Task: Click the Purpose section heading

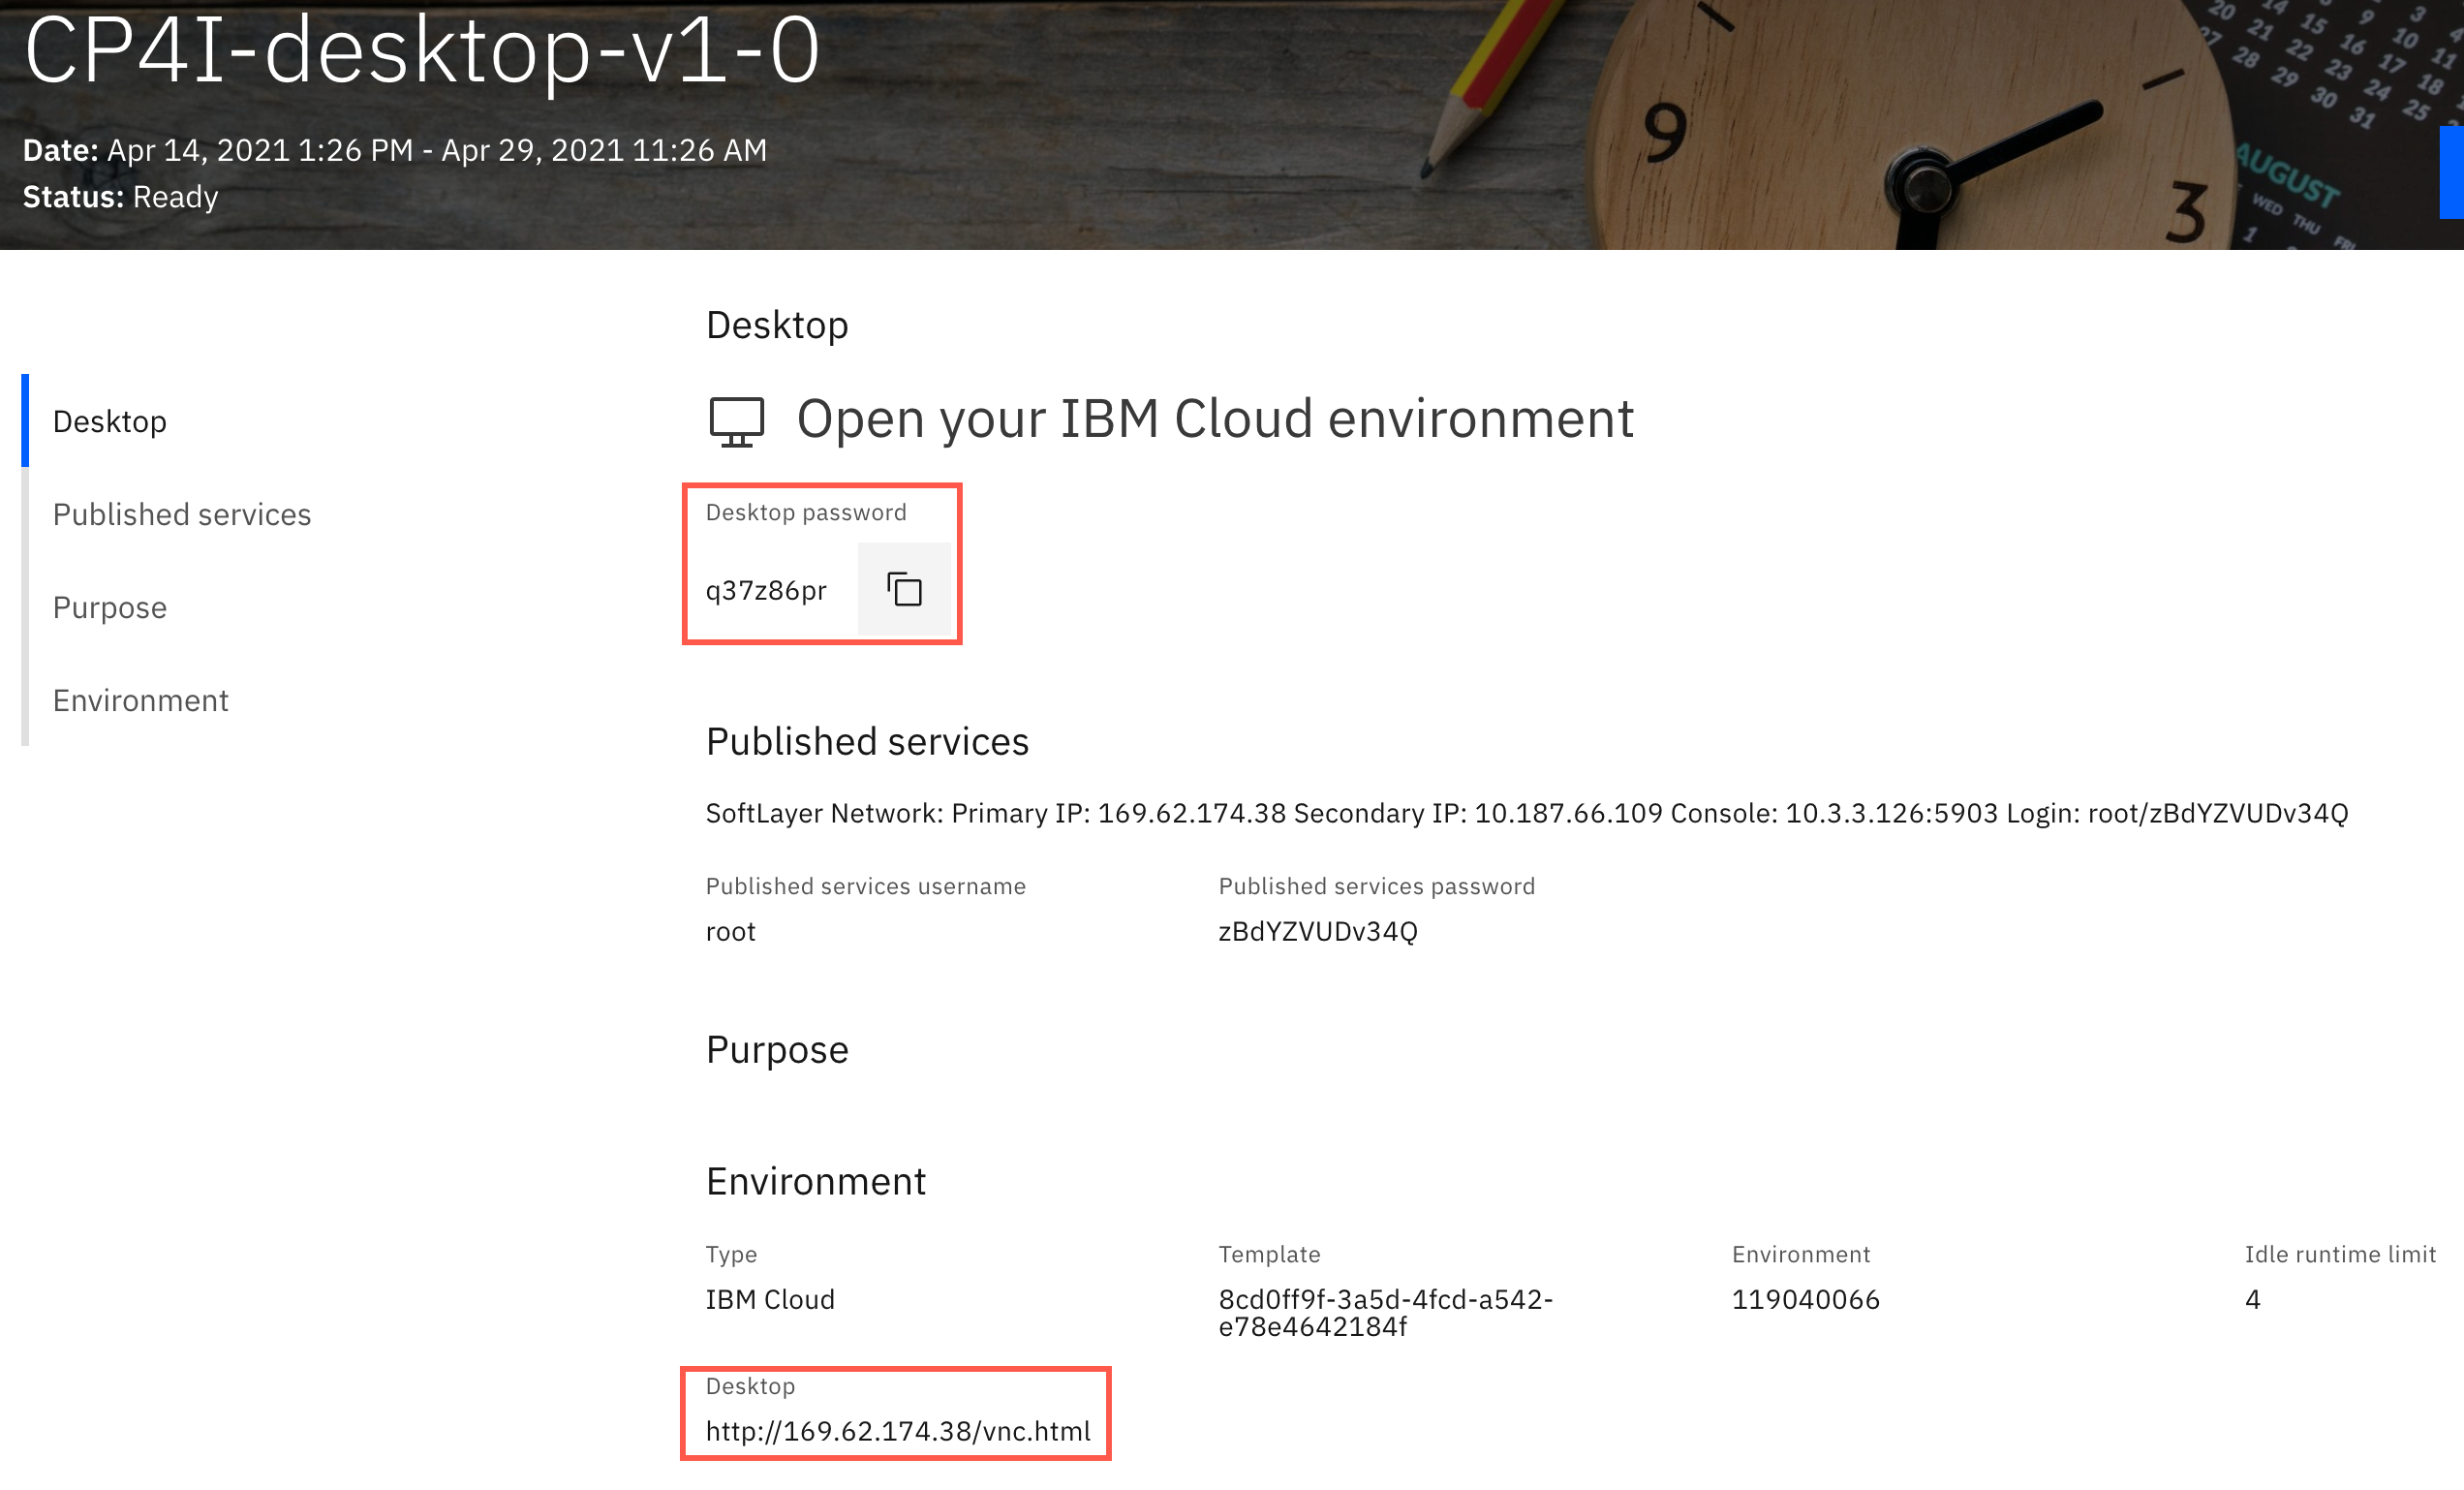Action: coord(777,1050)
